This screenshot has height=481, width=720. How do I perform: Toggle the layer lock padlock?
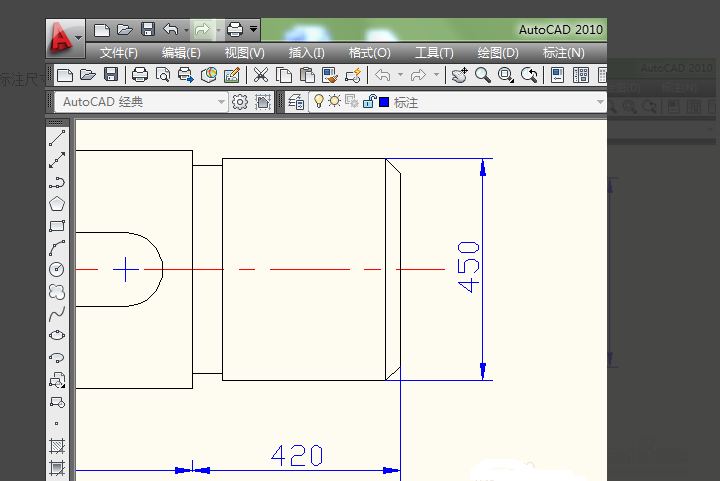tap(369, 101)
